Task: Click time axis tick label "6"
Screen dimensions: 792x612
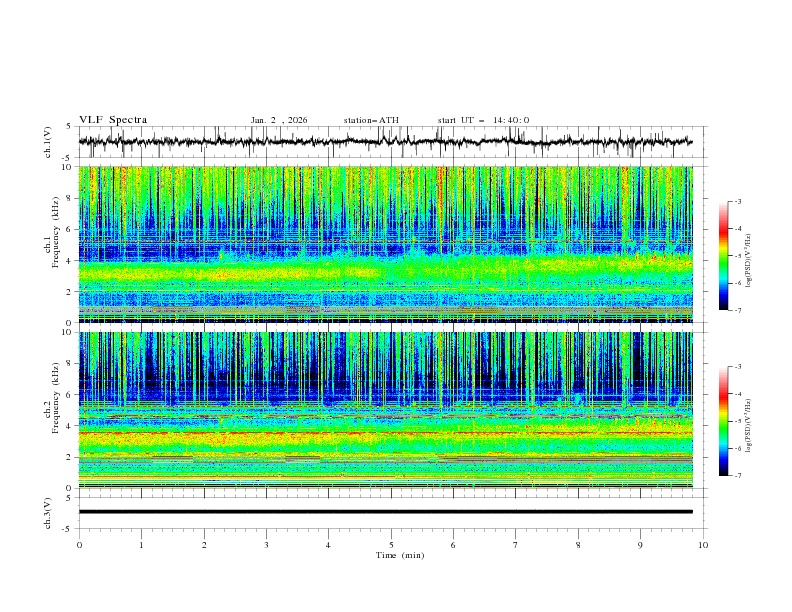Action: pos(453,545)
